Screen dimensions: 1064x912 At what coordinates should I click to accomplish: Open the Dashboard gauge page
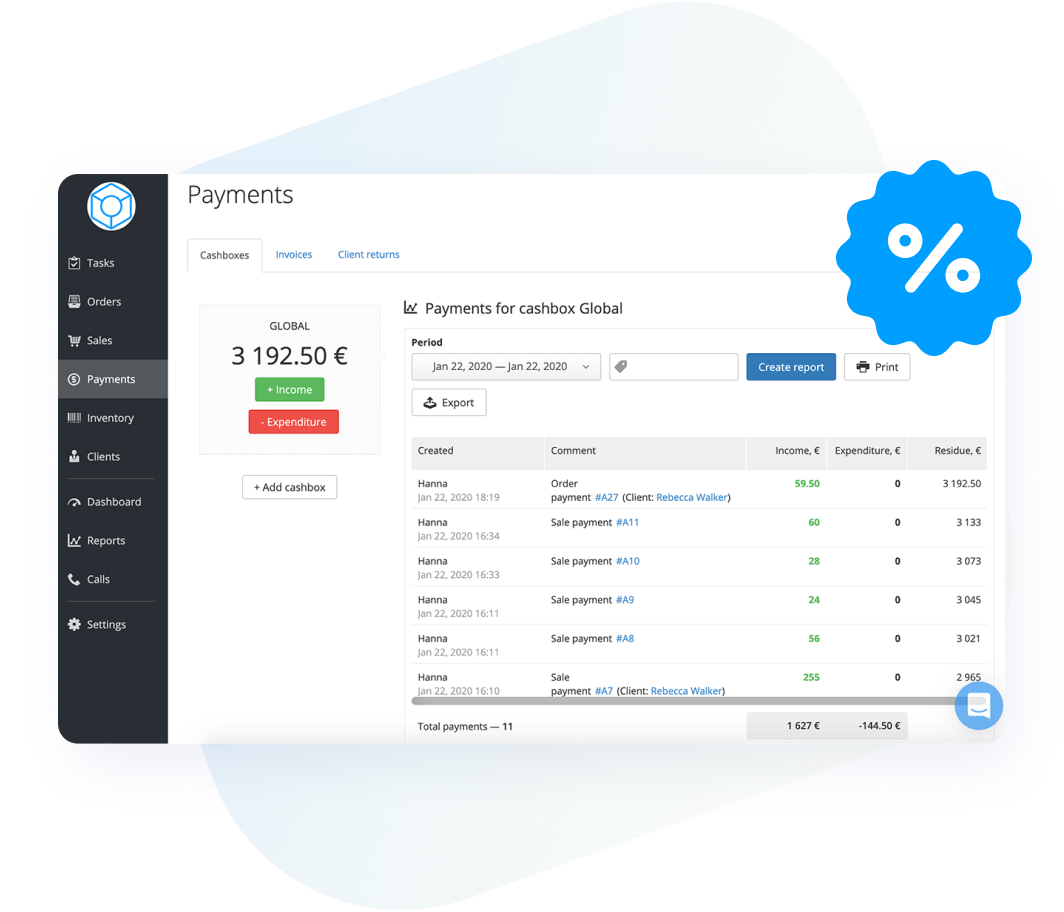113,502
